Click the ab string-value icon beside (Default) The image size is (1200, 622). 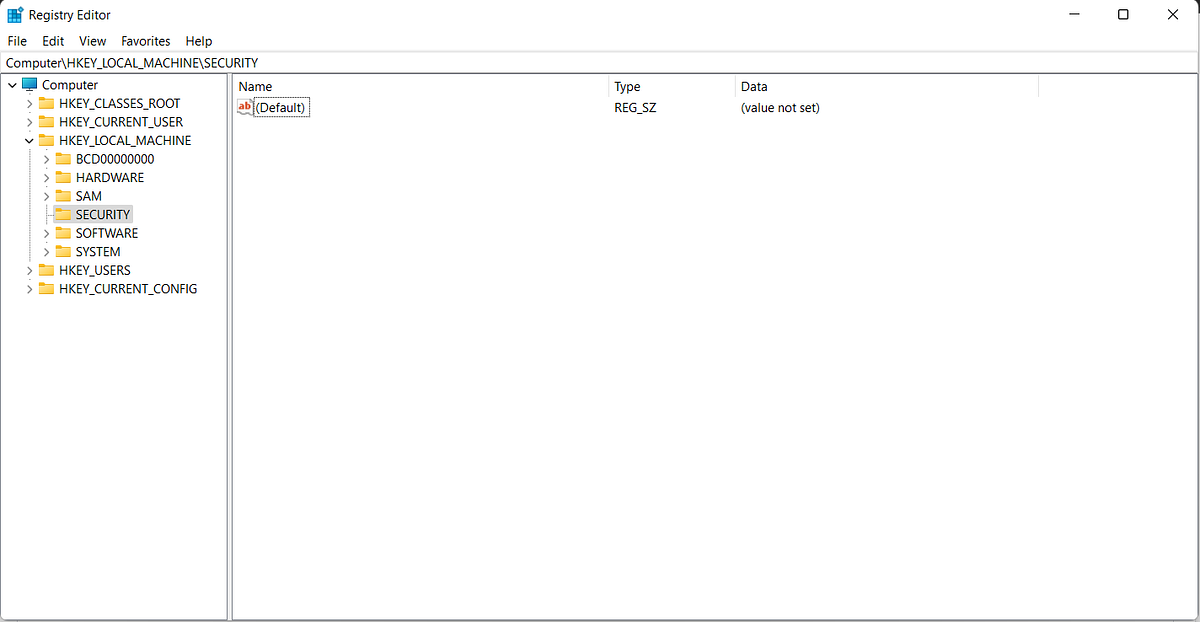pyautogui.click(x=245, y=107)
